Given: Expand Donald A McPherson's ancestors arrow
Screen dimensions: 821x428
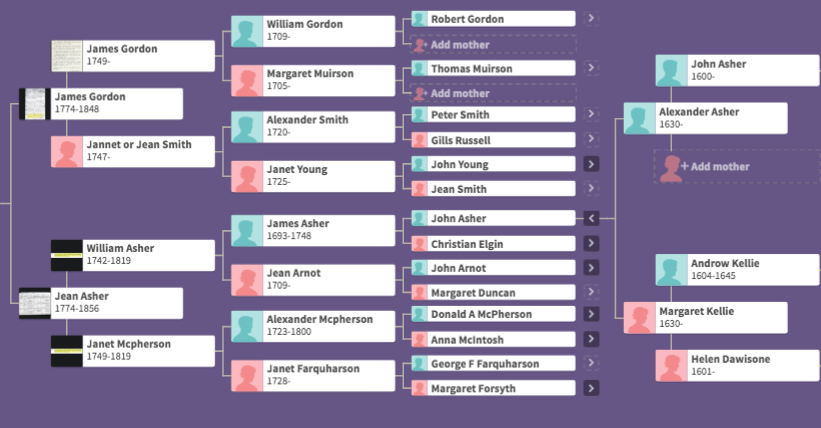Looking at the screenshot, I should [591, 314].
